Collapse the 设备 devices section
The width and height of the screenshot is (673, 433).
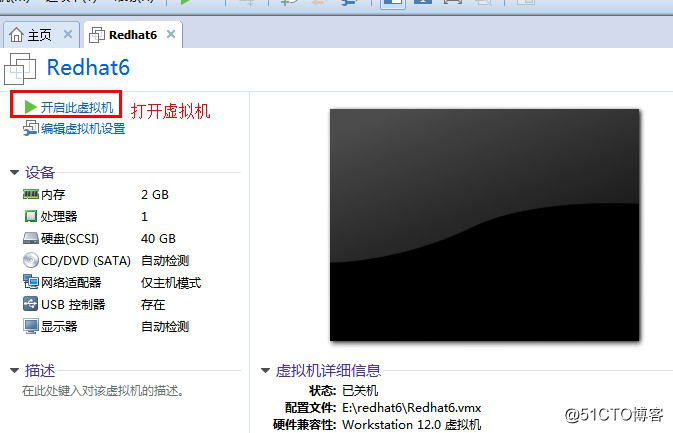coord(15,173)
